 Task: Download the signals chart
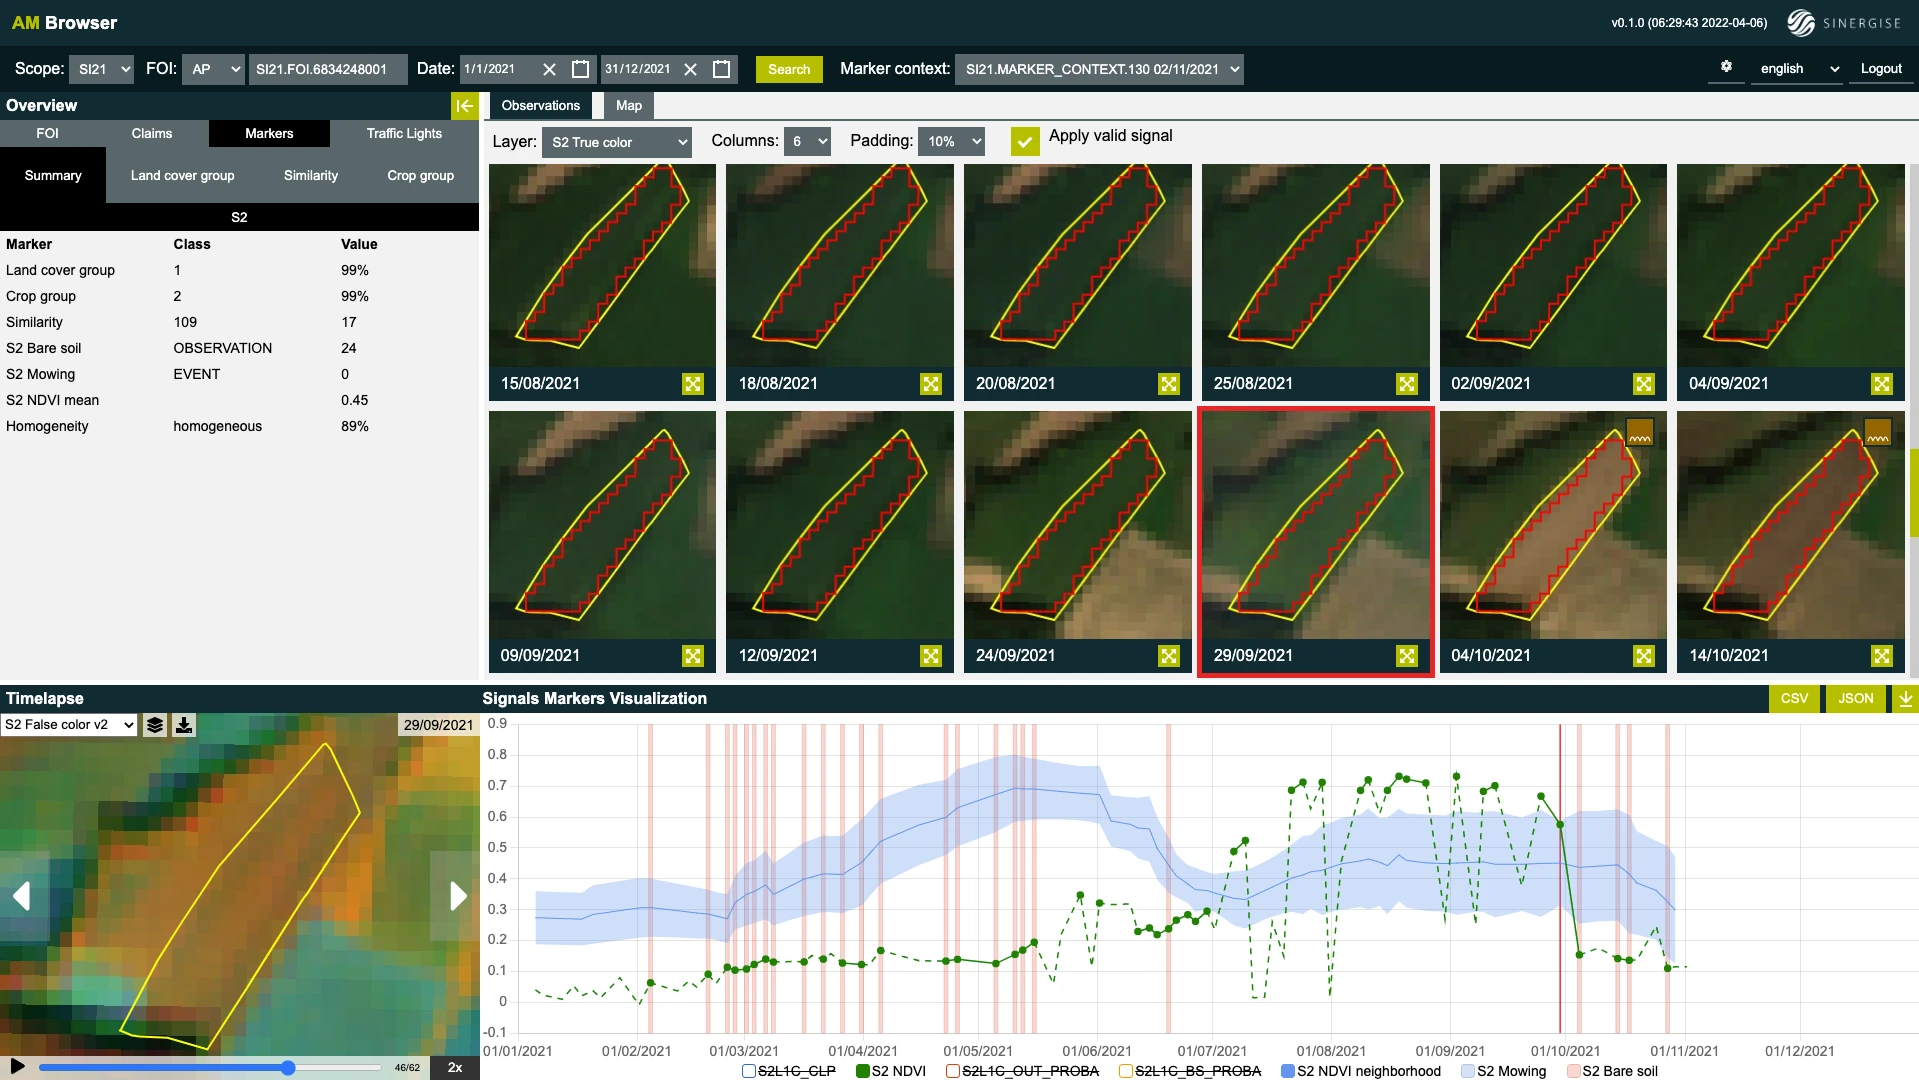tap(1906, 698)
